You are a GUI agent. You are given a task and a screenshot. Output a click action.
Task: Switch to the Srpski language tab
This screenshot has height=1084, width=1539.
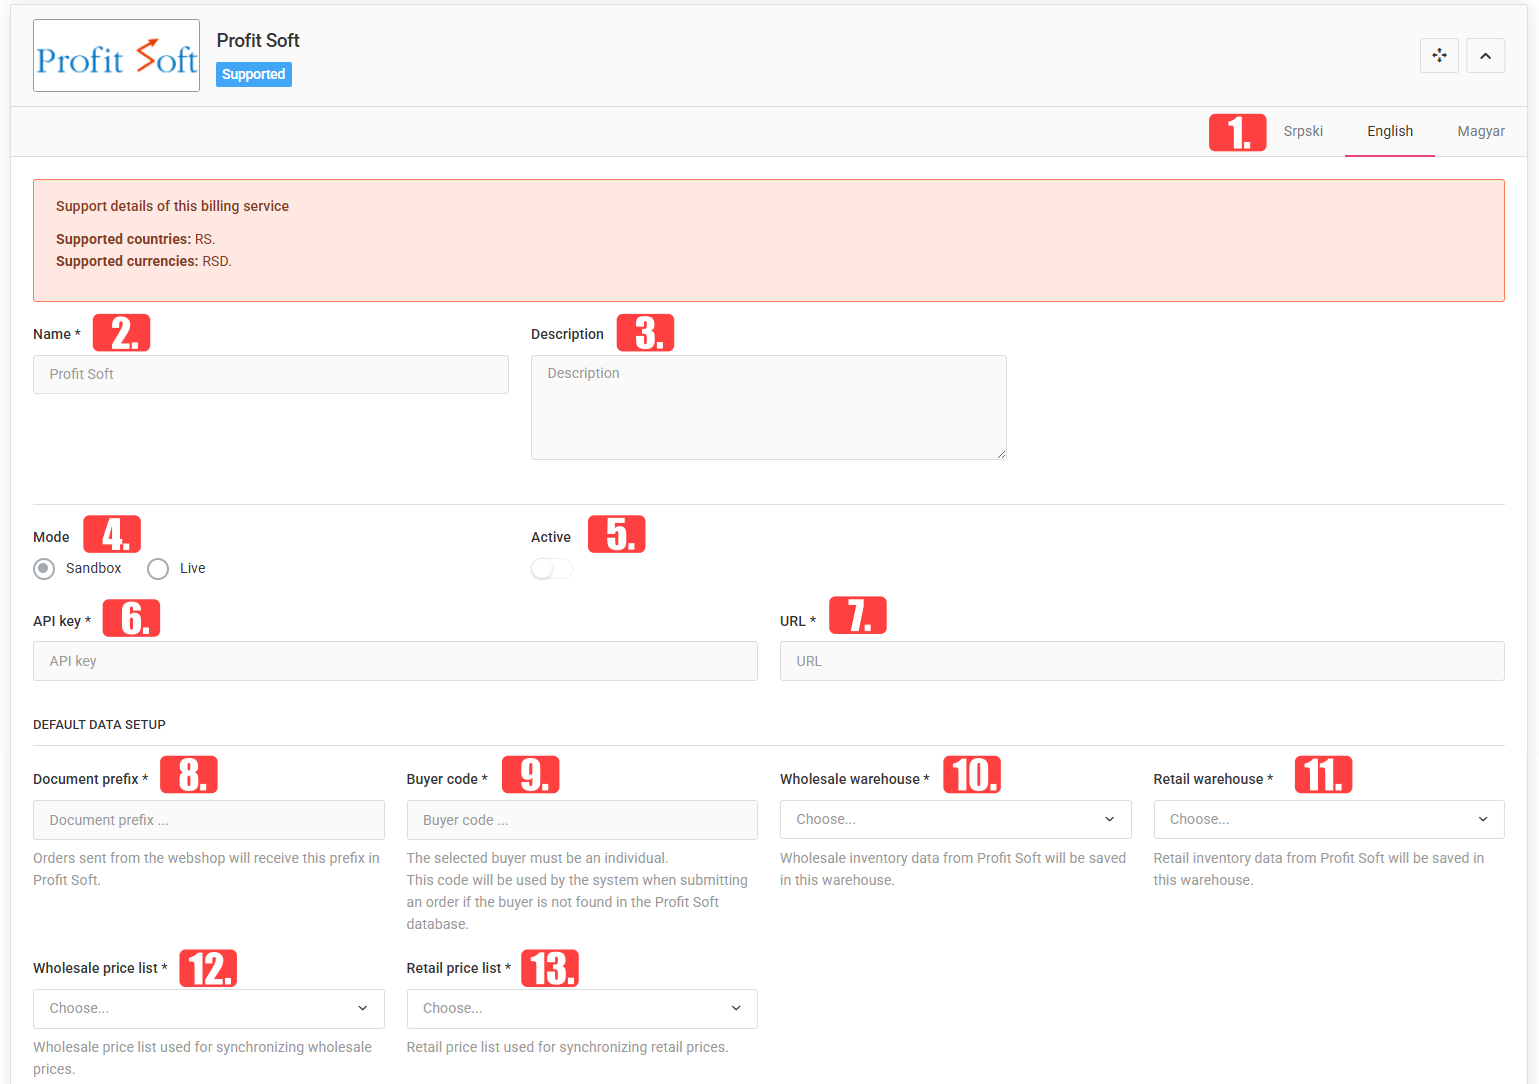click(1303, 131)
